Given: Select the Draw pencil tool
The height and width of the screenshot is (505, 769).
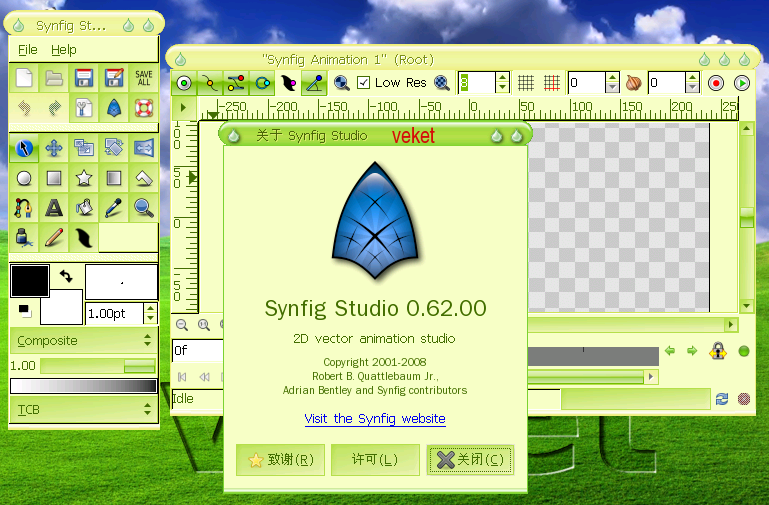Looking at the screenshot, I should tap(54, 238).
